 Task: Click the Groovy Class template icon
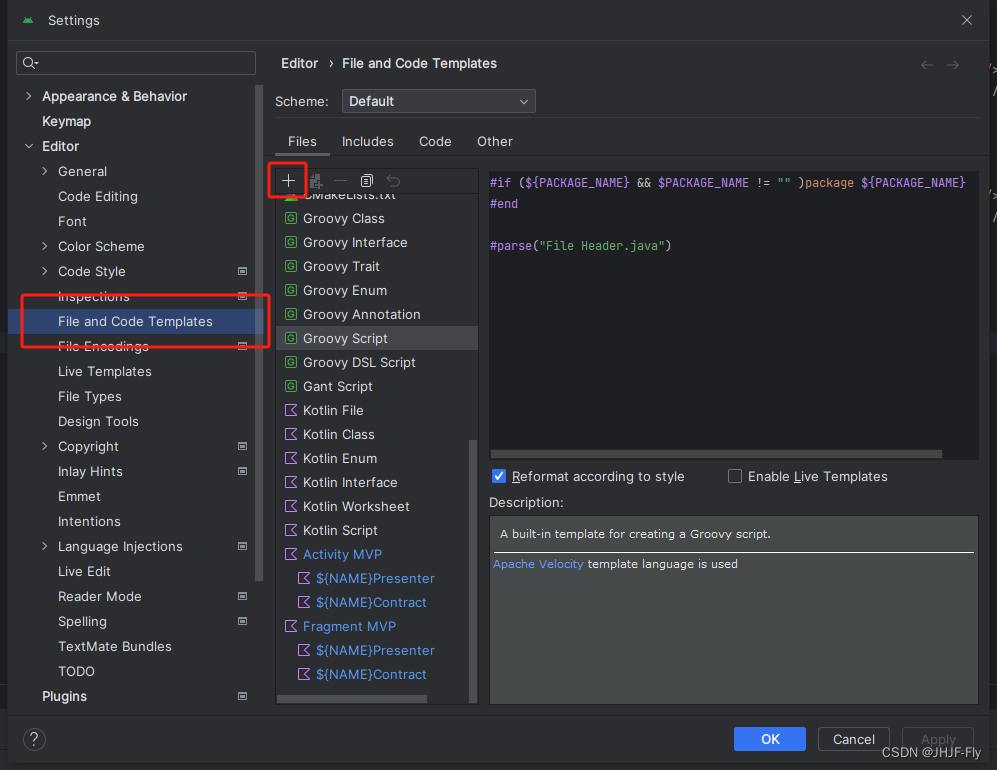291,218
